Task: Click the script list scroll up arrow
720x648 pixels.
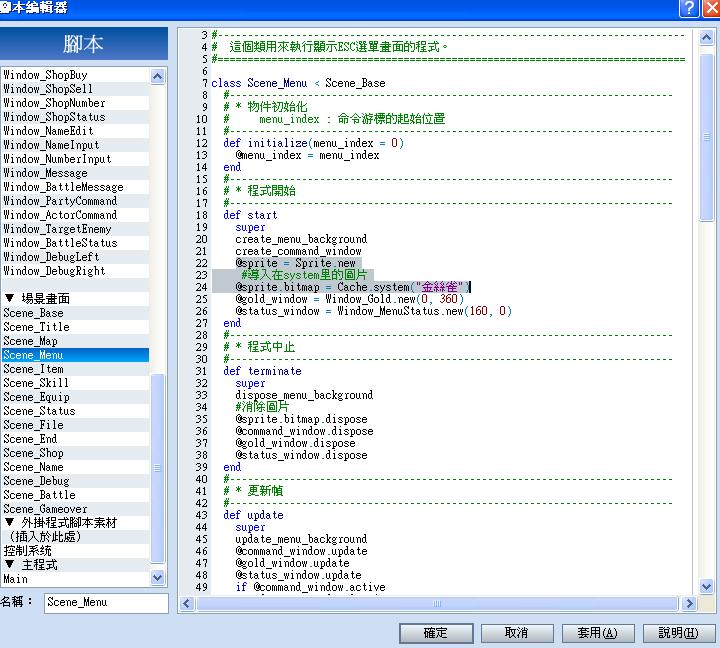Action: (x=158, y=76)
